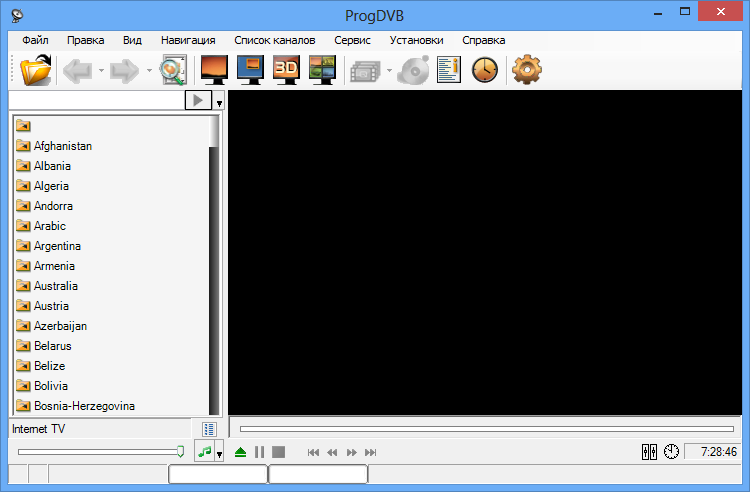Open the Правка menu
Viewport: 750px width, 492px height.
tap(86, 40)
